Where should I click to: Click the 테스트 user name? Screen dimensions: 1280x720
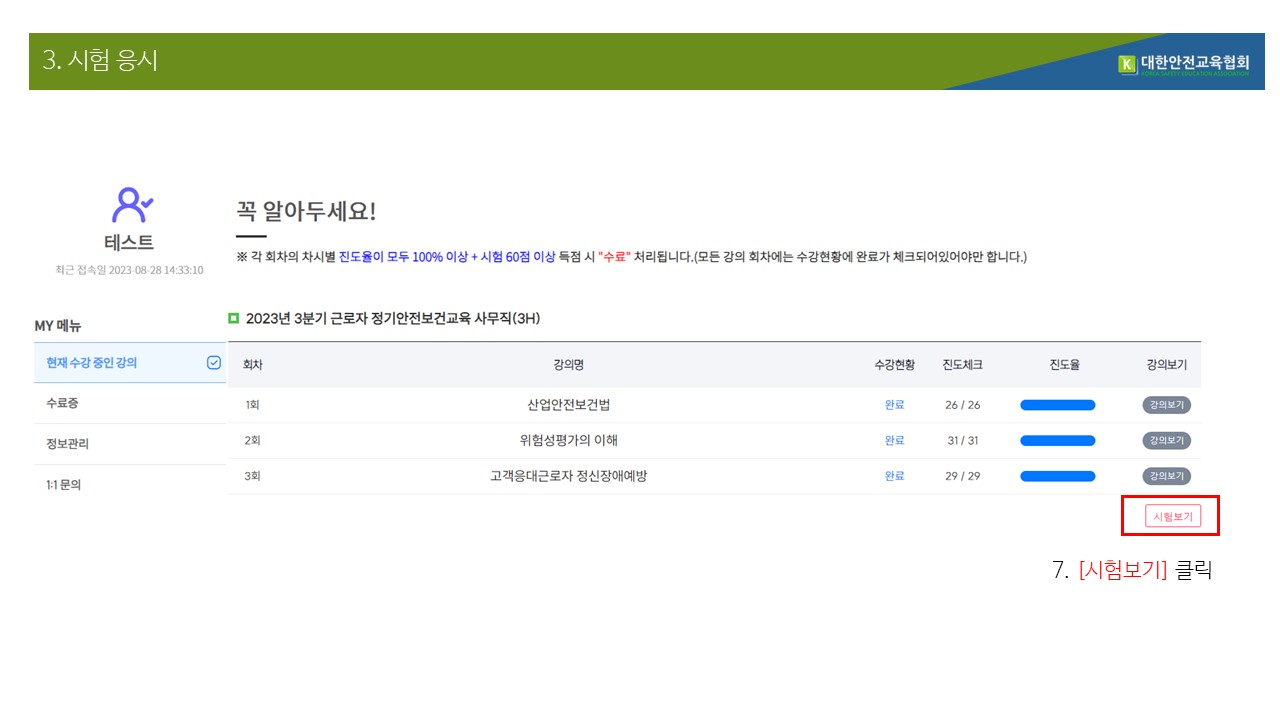pos(129,243)
